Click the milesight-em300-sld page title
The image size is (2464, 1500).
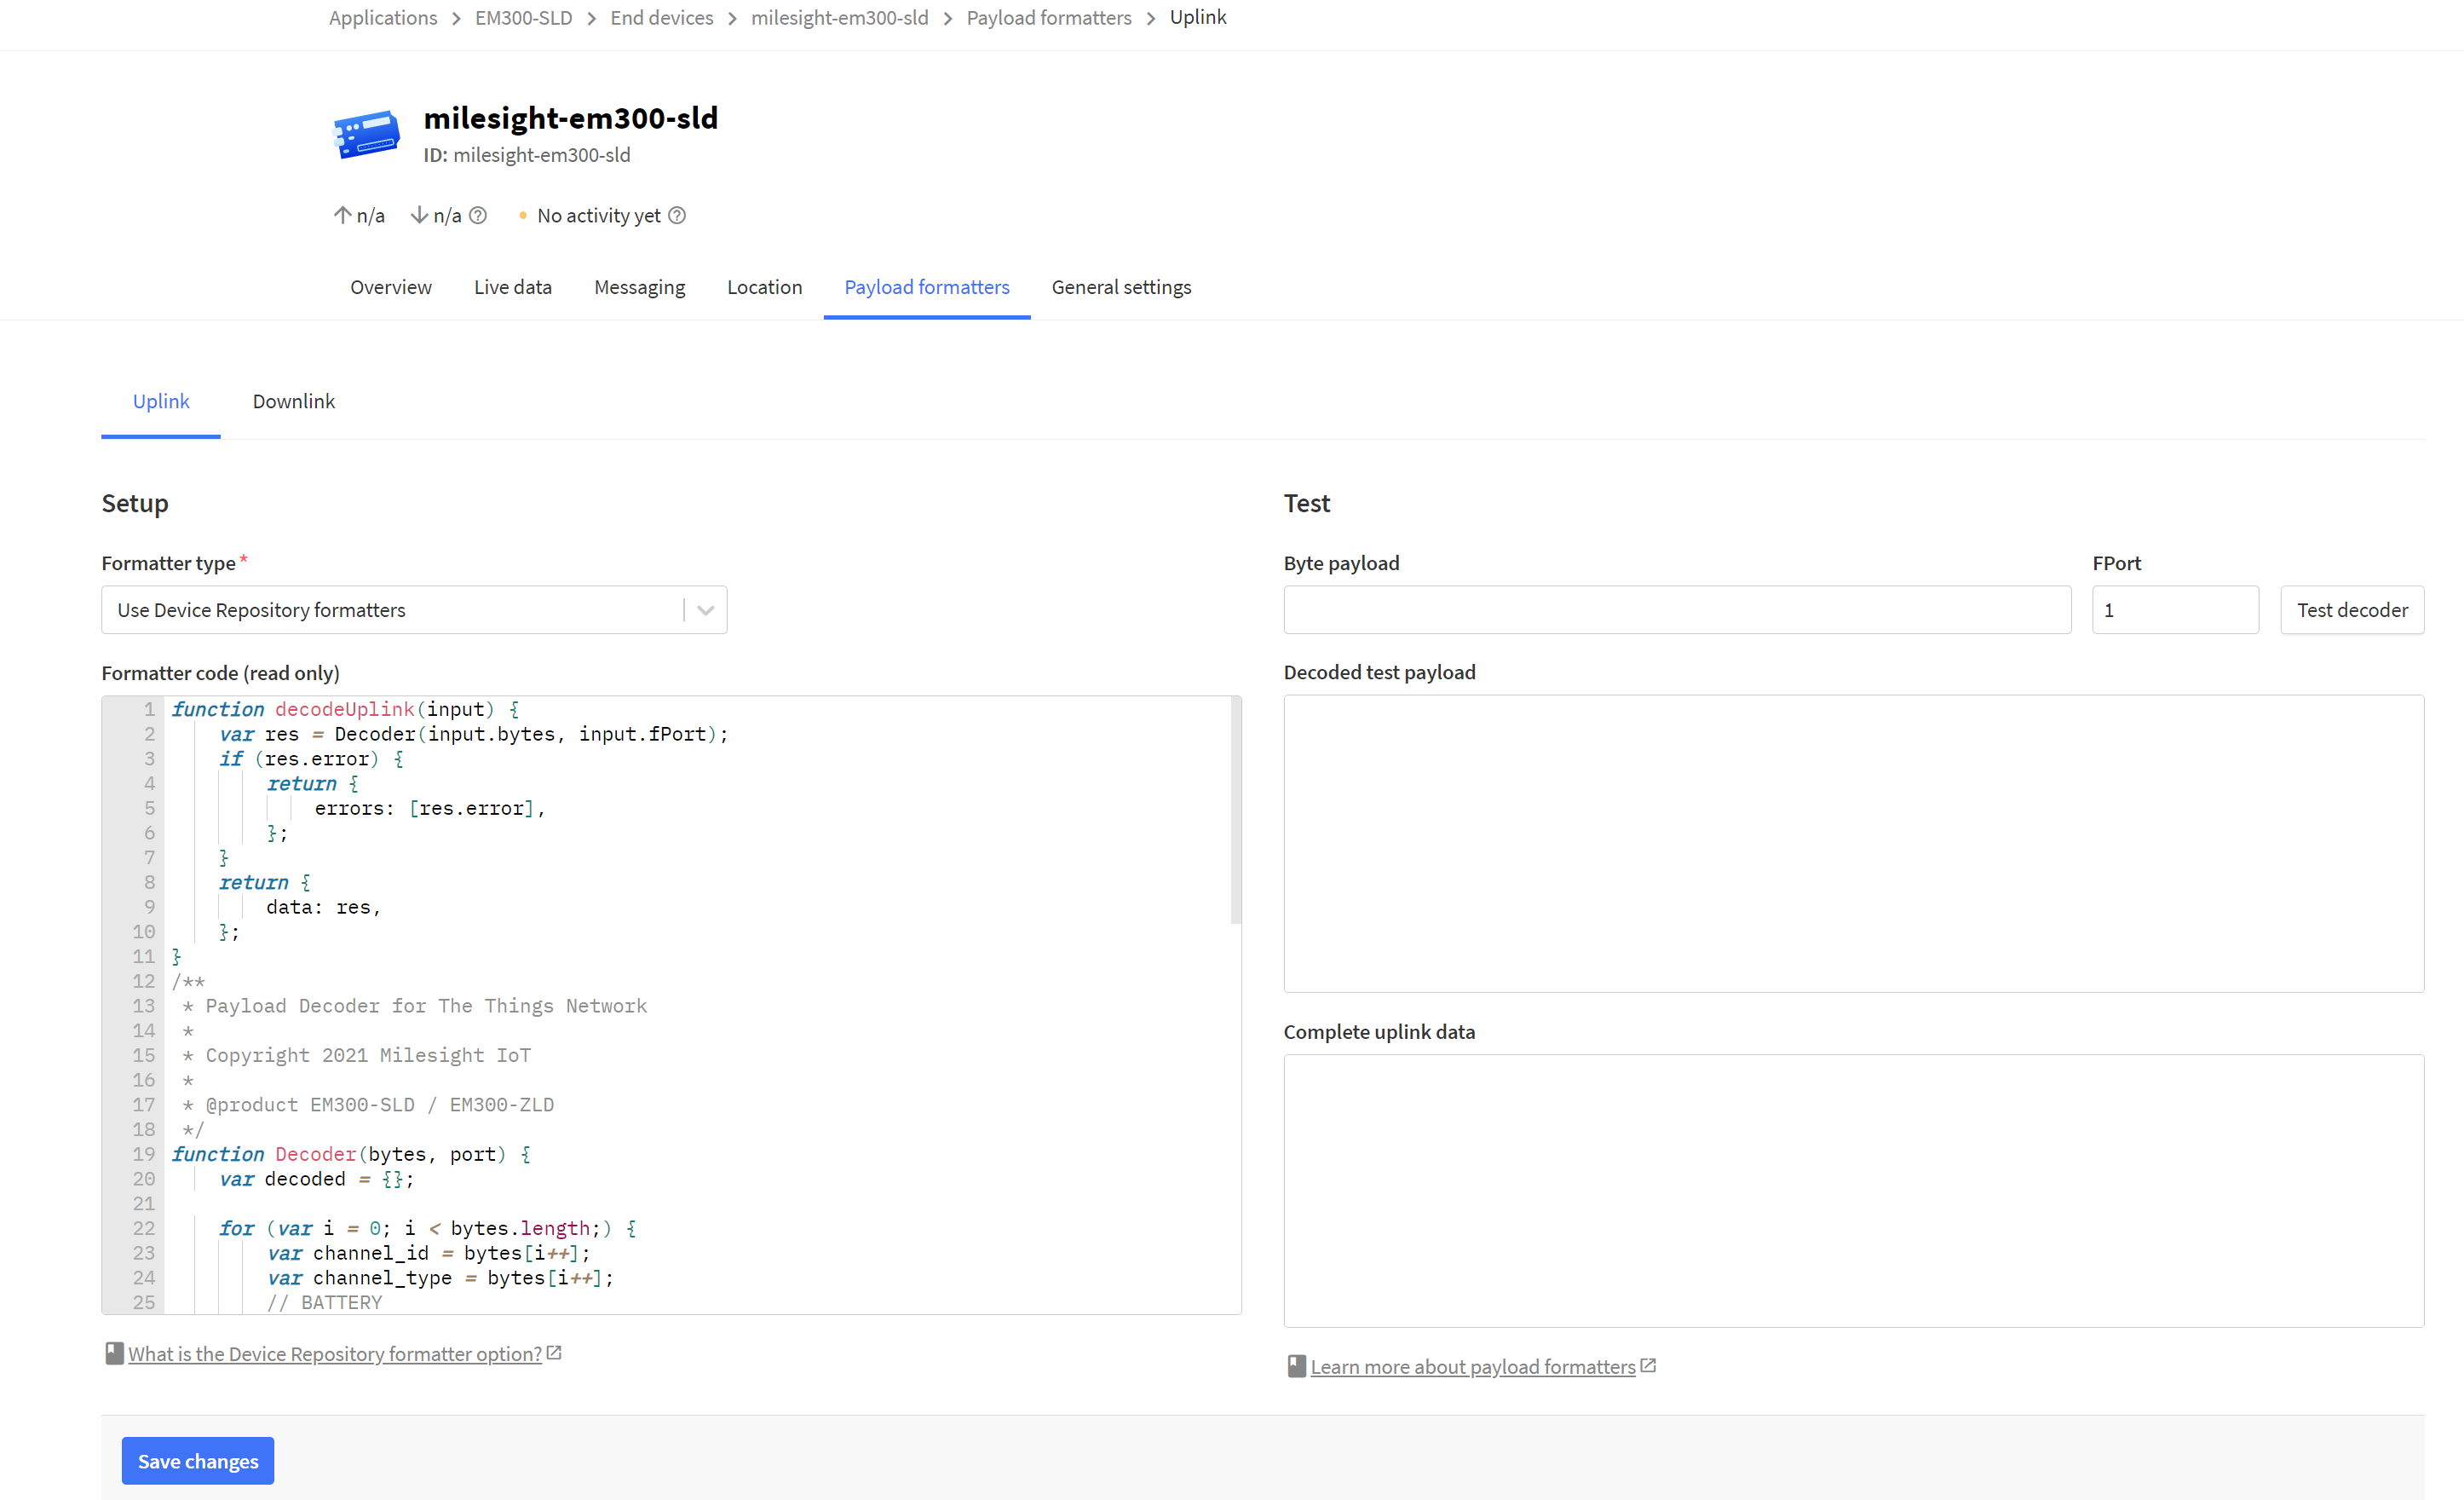tap(571, 118)
